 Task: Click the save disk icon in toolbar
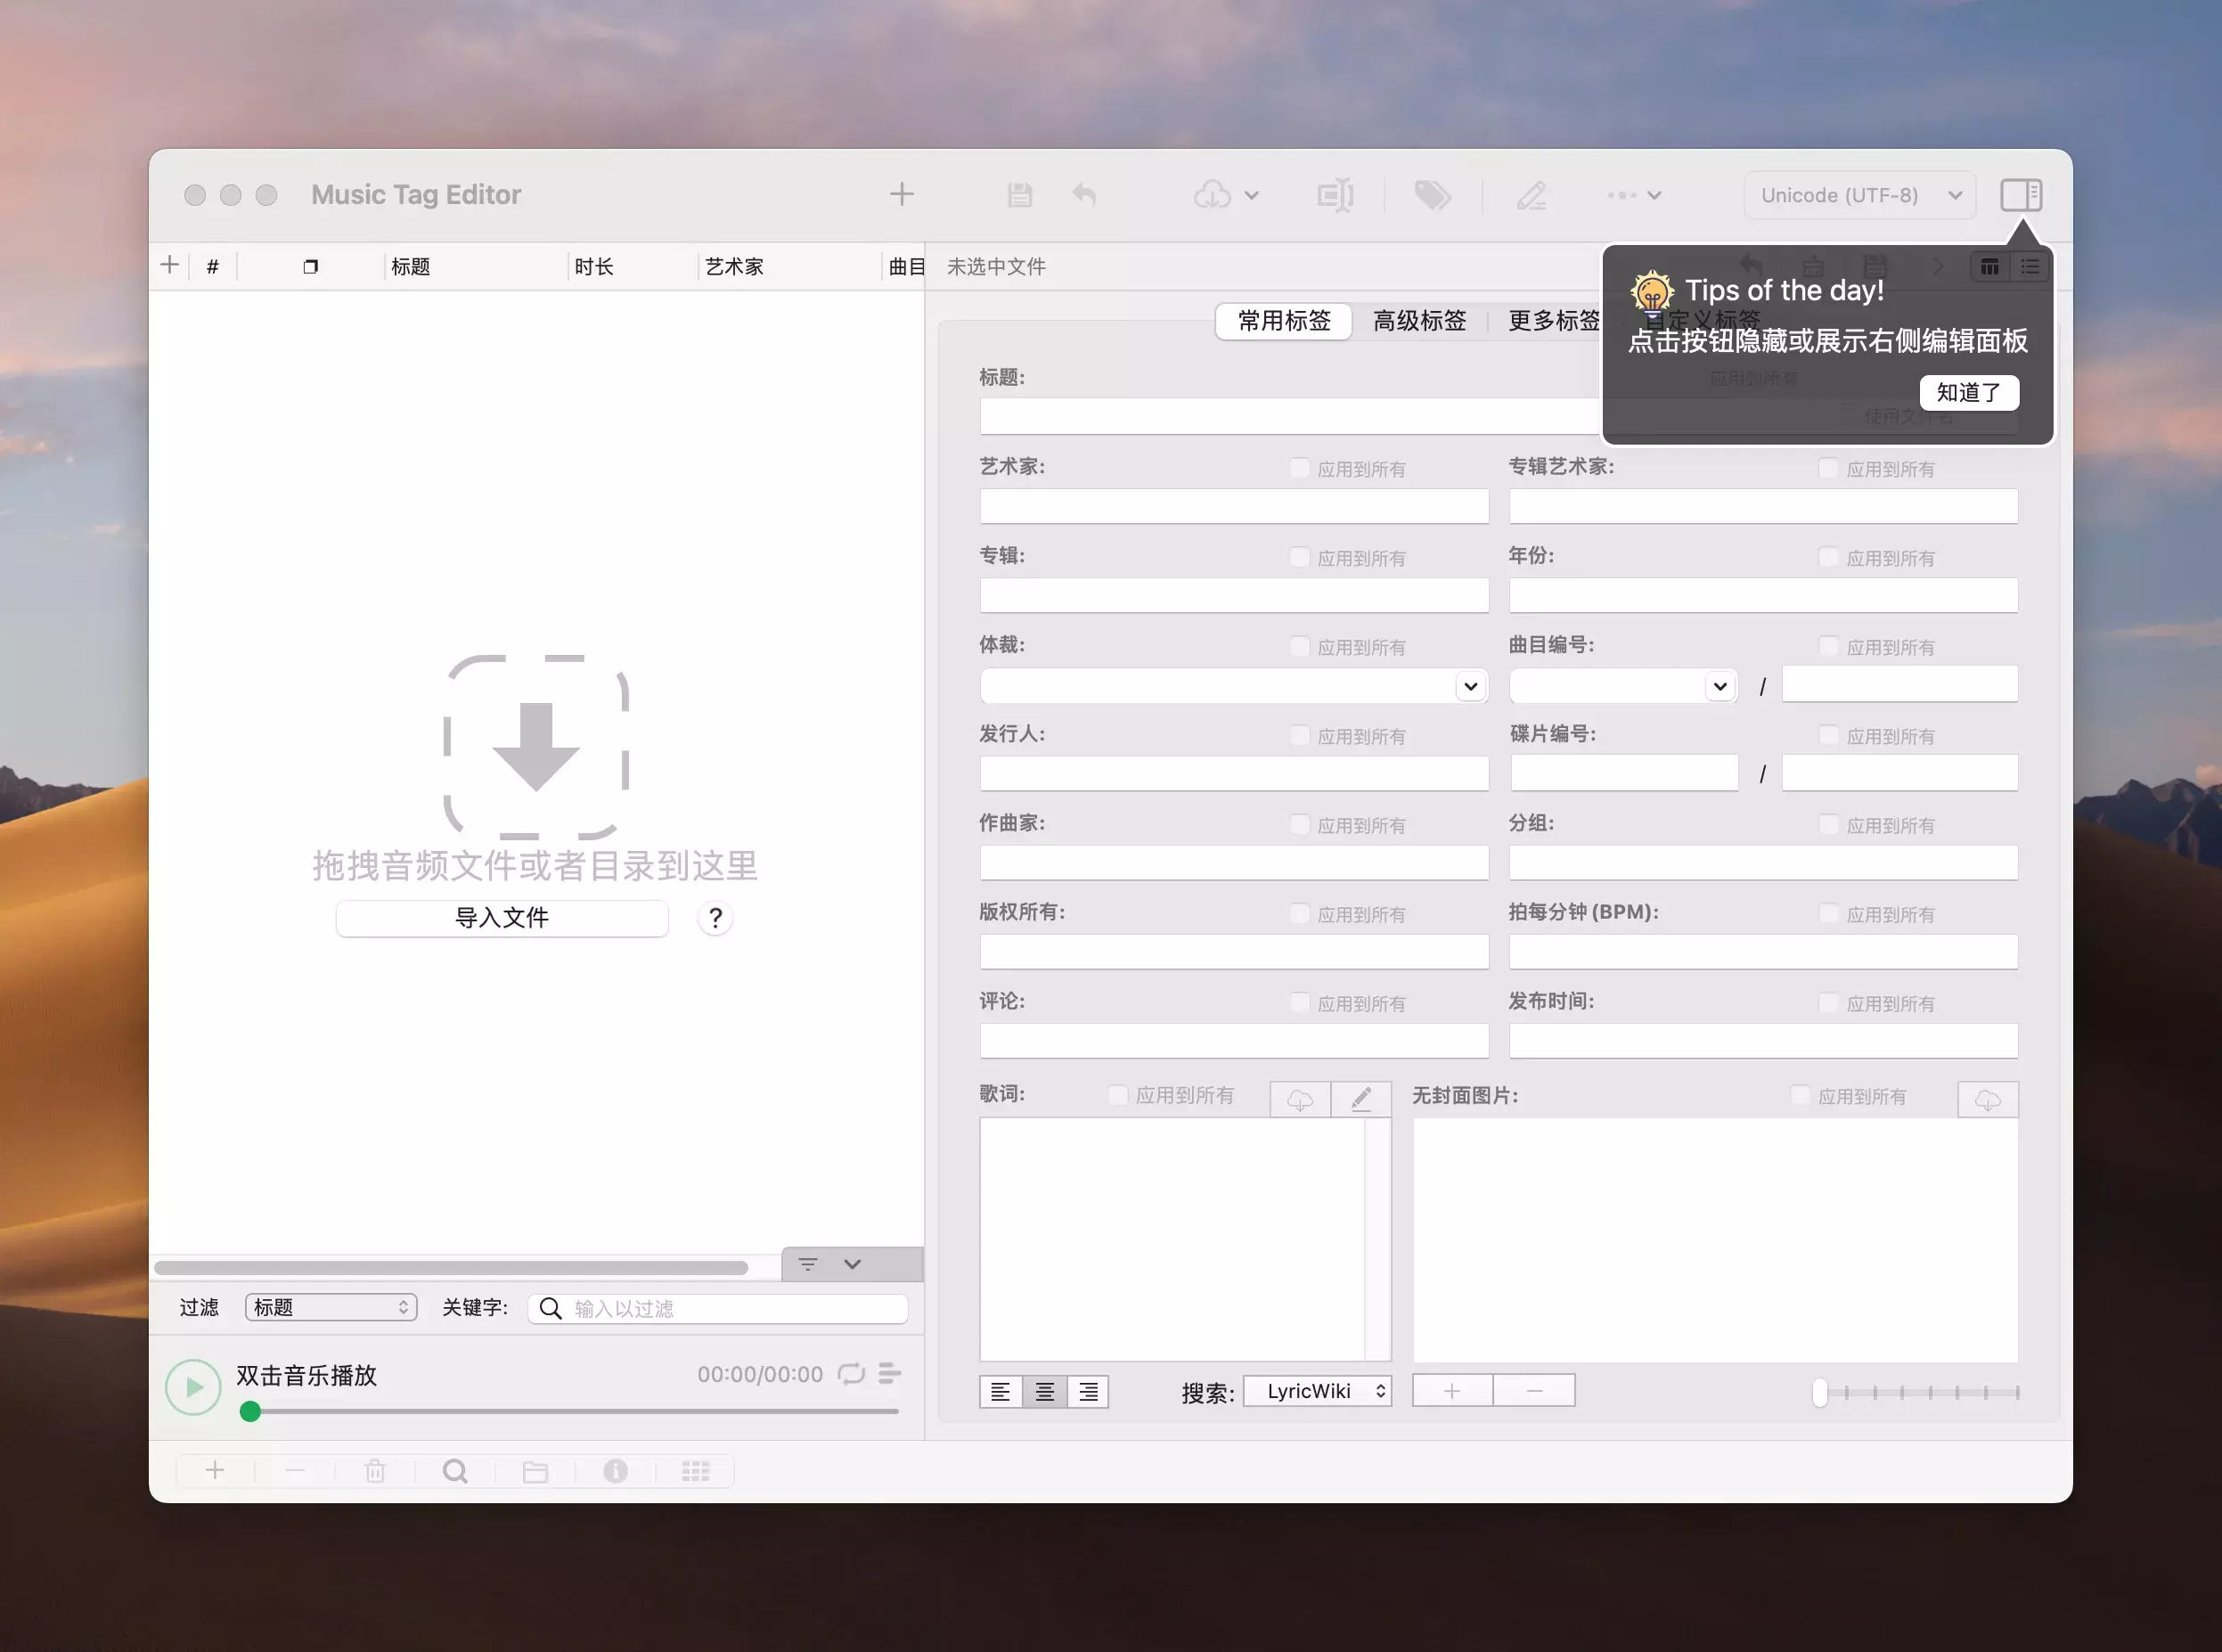[1019, 195]
